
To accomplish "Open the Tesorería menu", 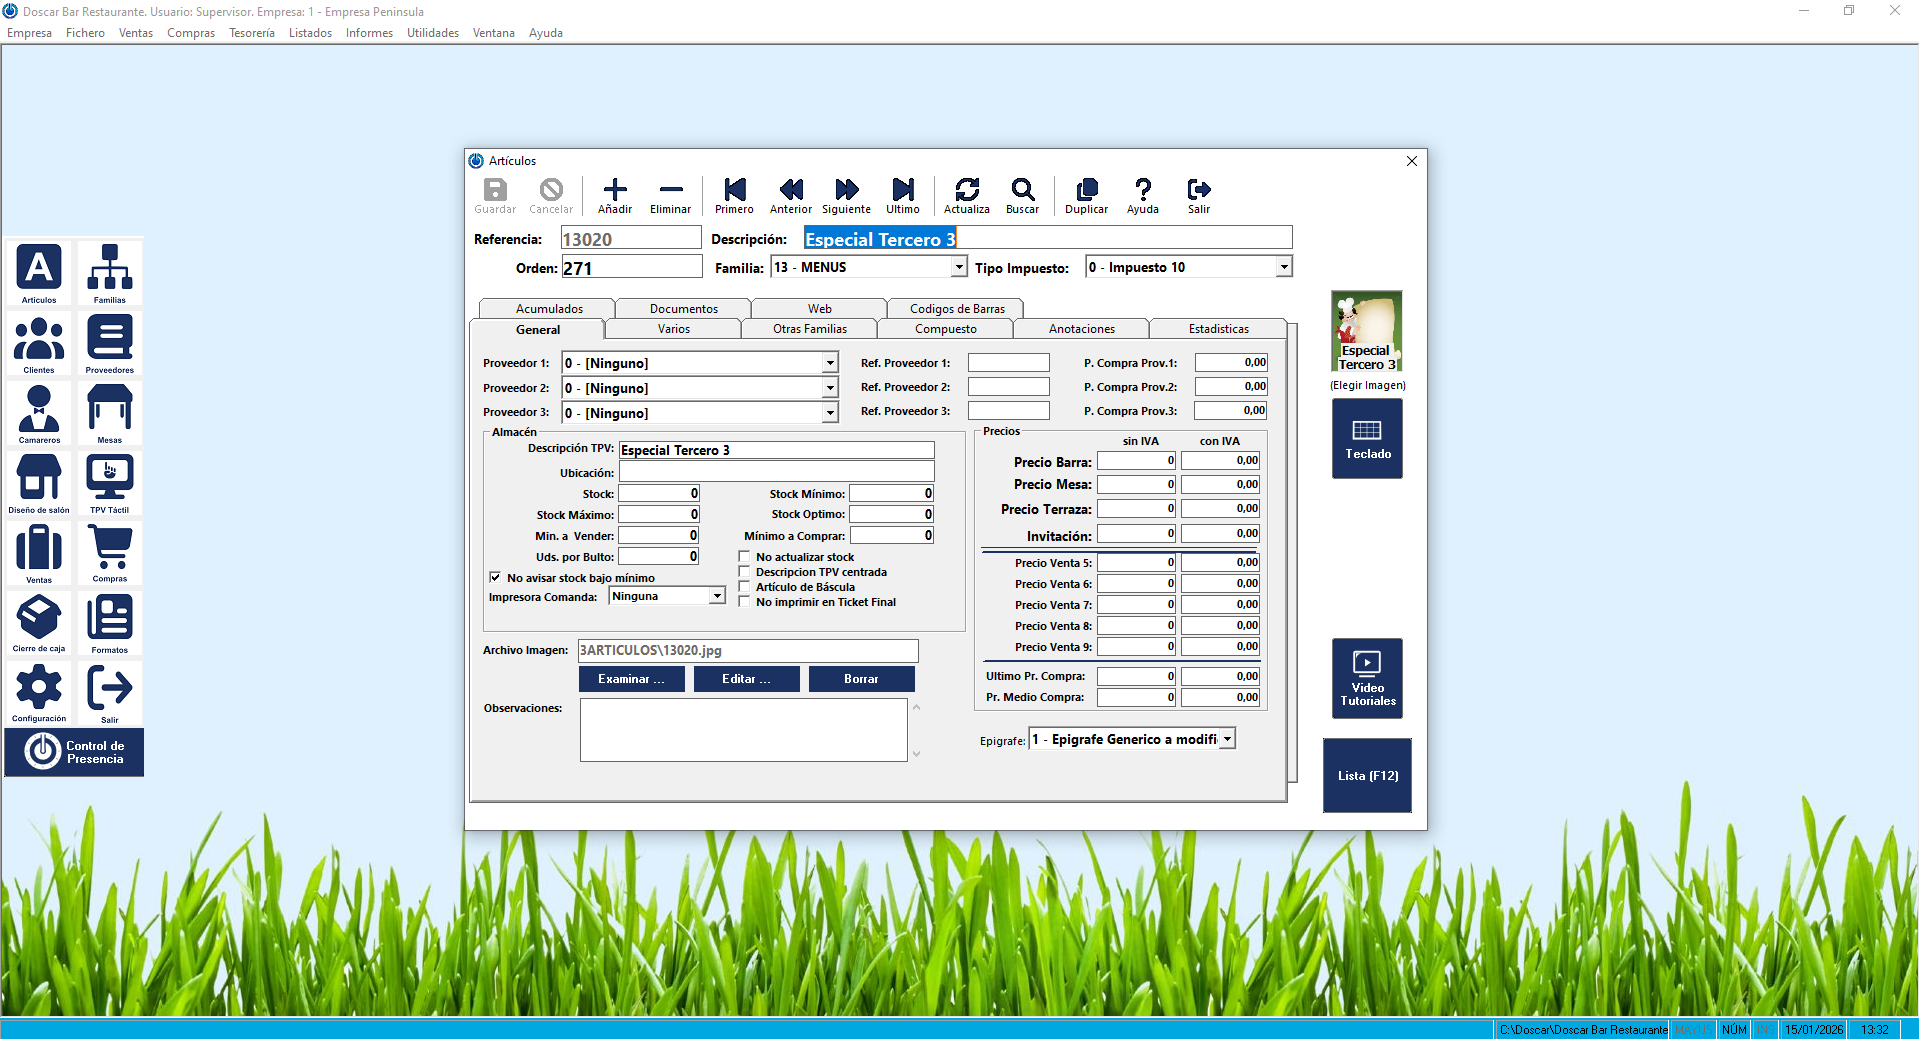I will pyautogui.click(x=251, y=33).
